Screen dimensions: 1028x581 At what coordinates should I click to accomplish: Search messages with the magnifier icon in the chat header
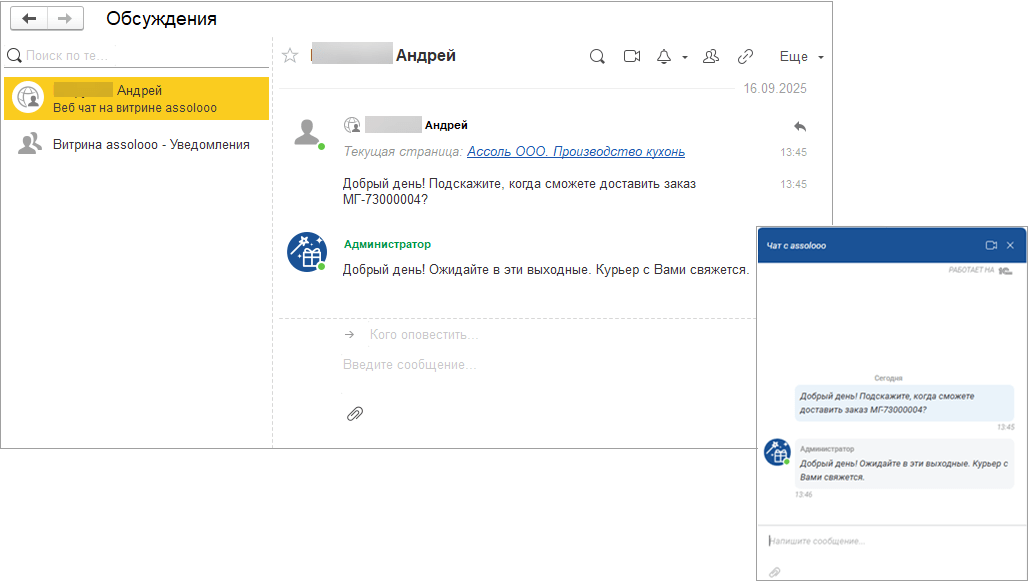[x=597, y=56]
